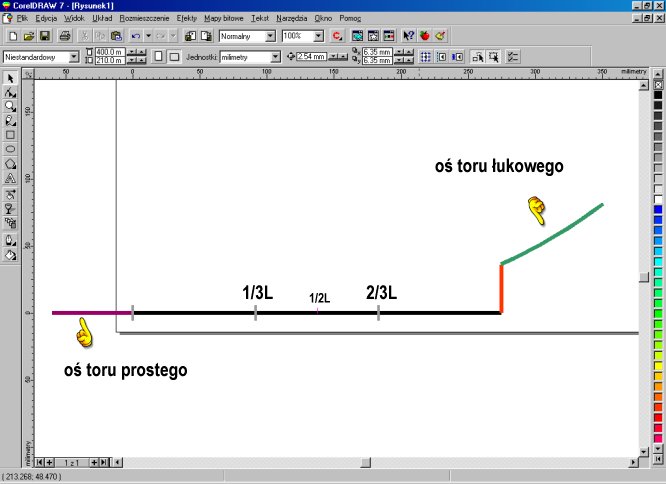Screen dimensions: 666x484
Task: Click the Print icon
Action: [x=65, y=35]
